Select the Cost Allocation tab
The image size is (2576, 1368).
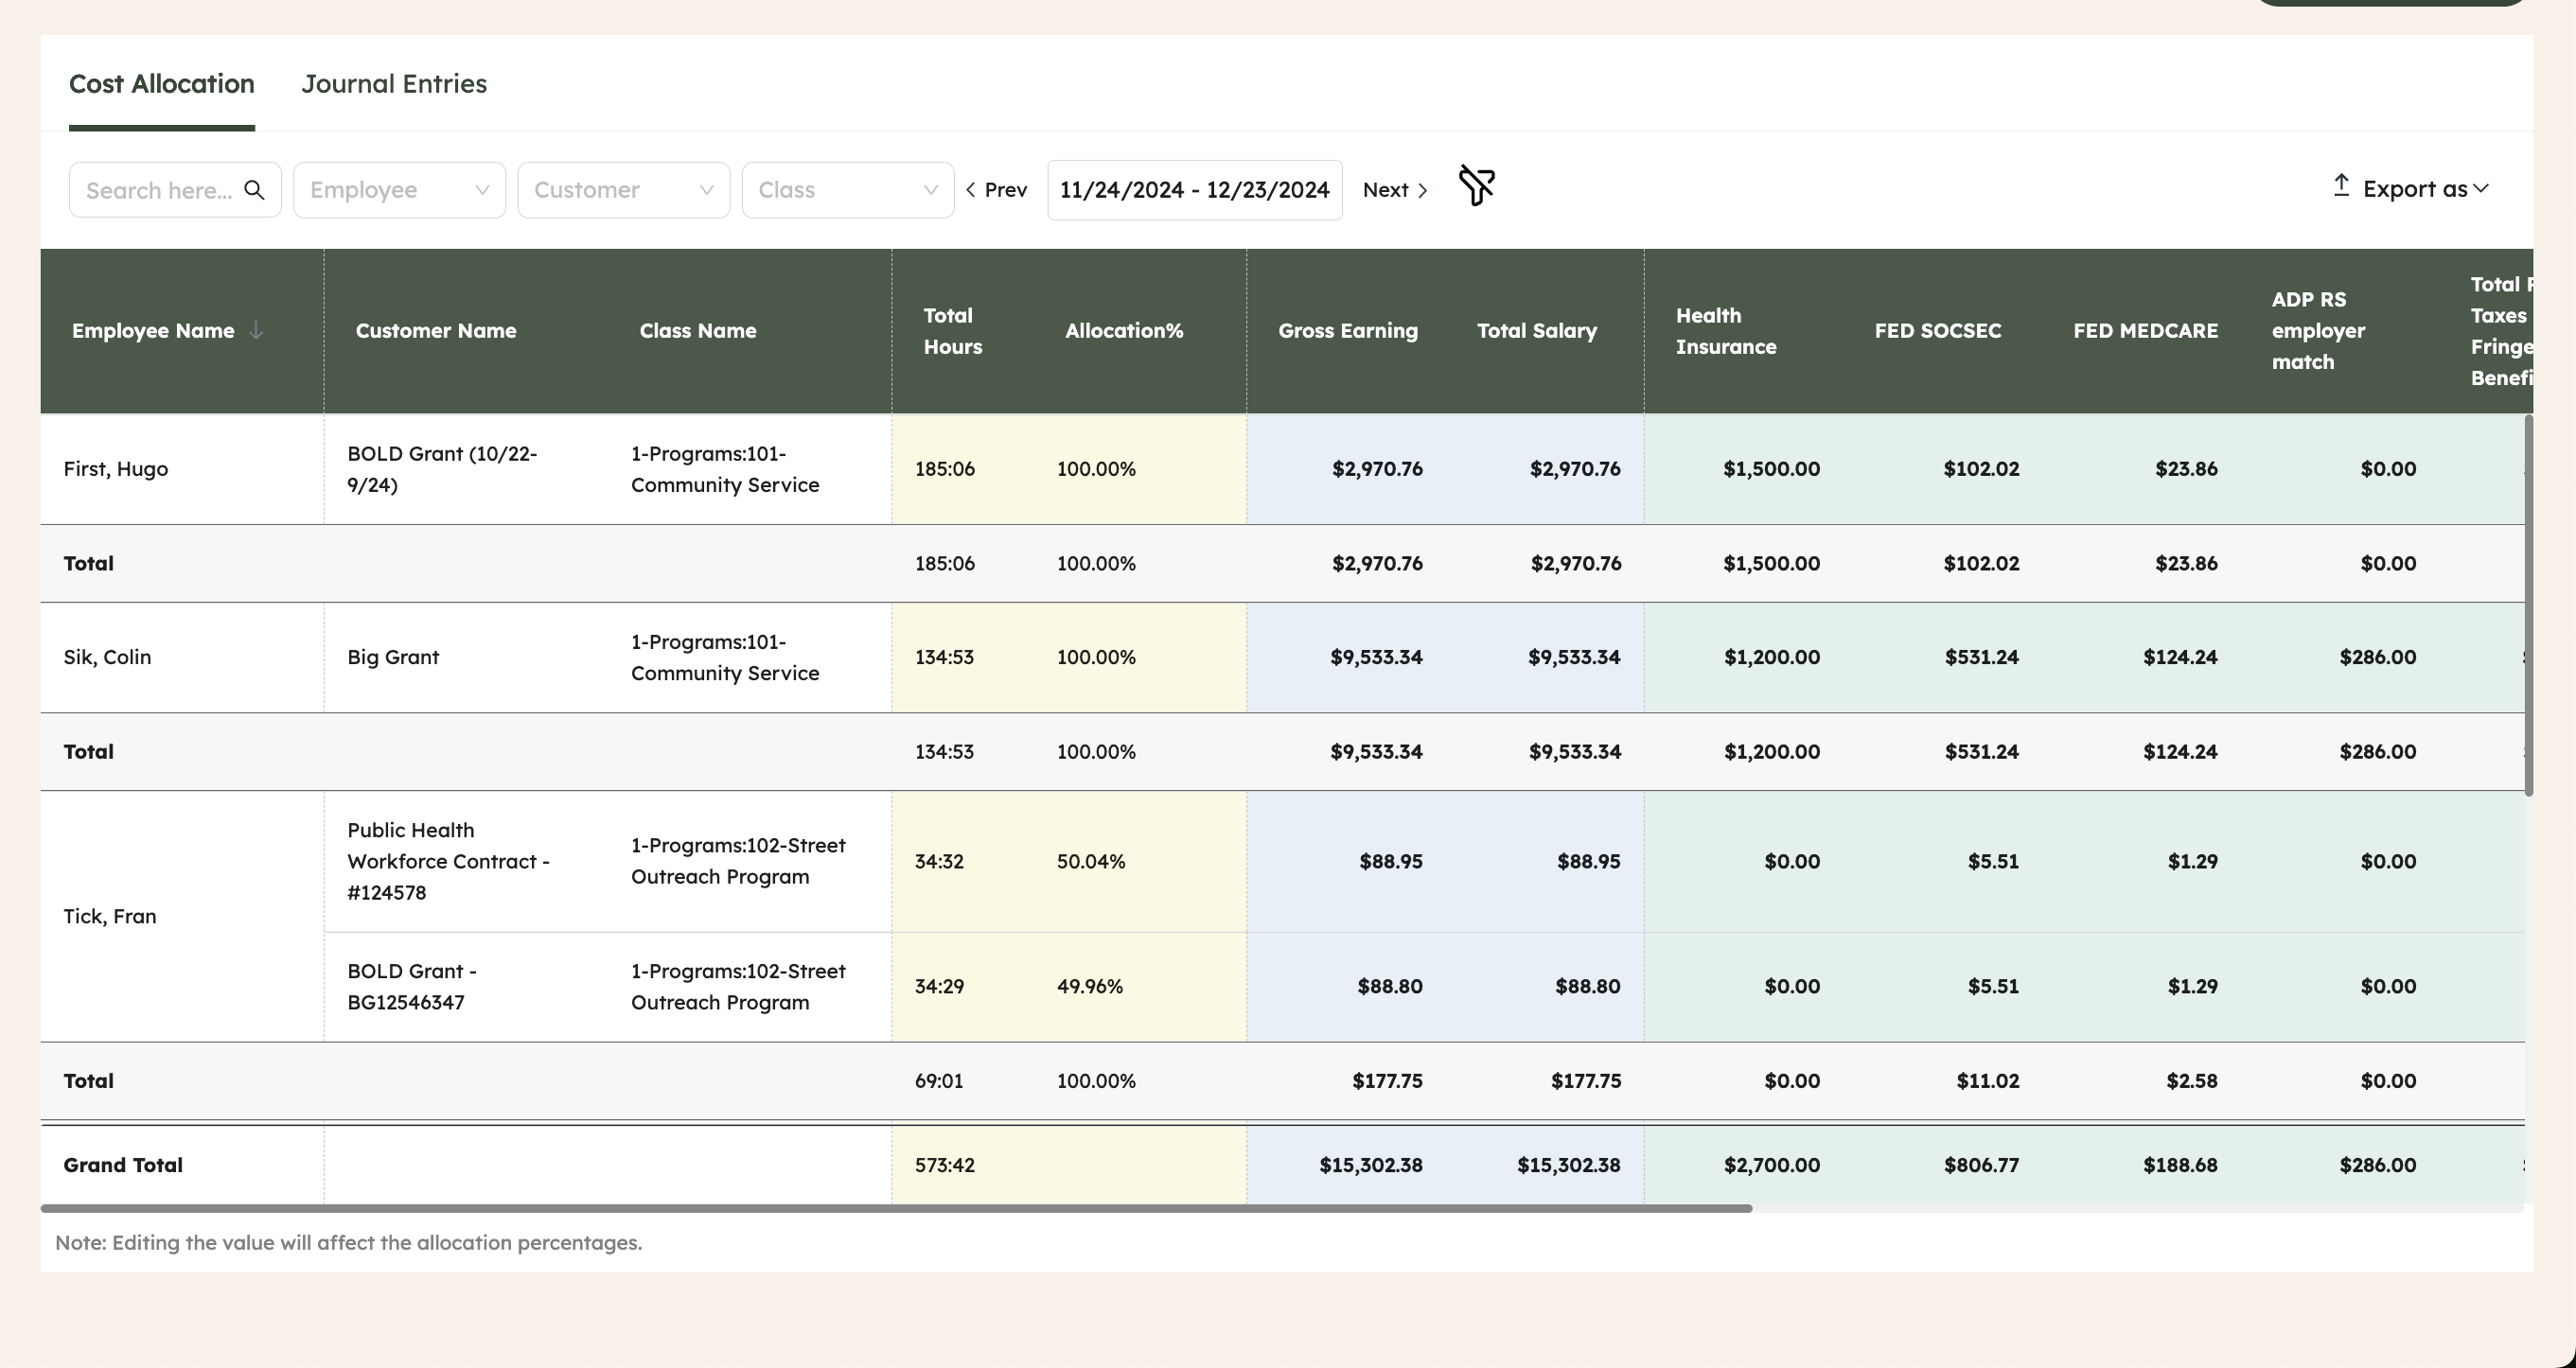point(162,84)
